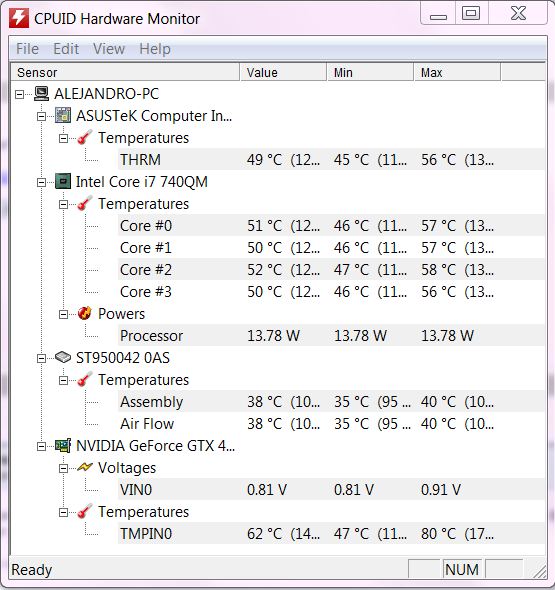Collapse the Voltages section under NVIDIA
Screen dimensions: 555x590
[x=64, y=468]
